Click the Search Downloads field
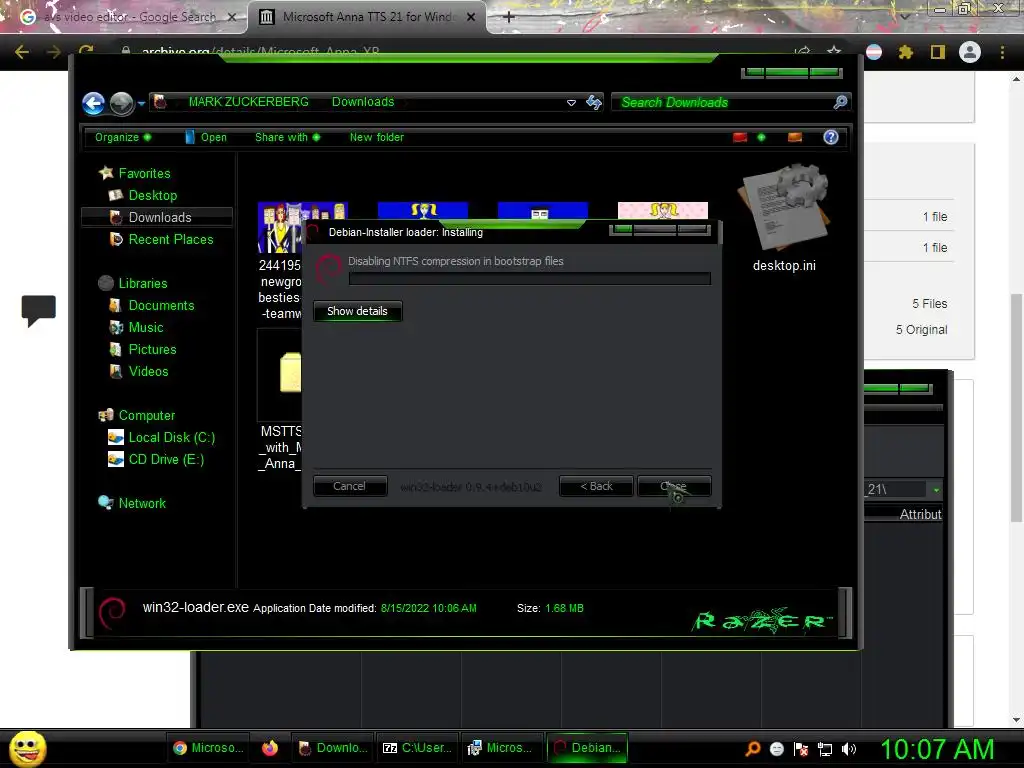Viewport: 1024px width, 768px height. coord(730,102)
